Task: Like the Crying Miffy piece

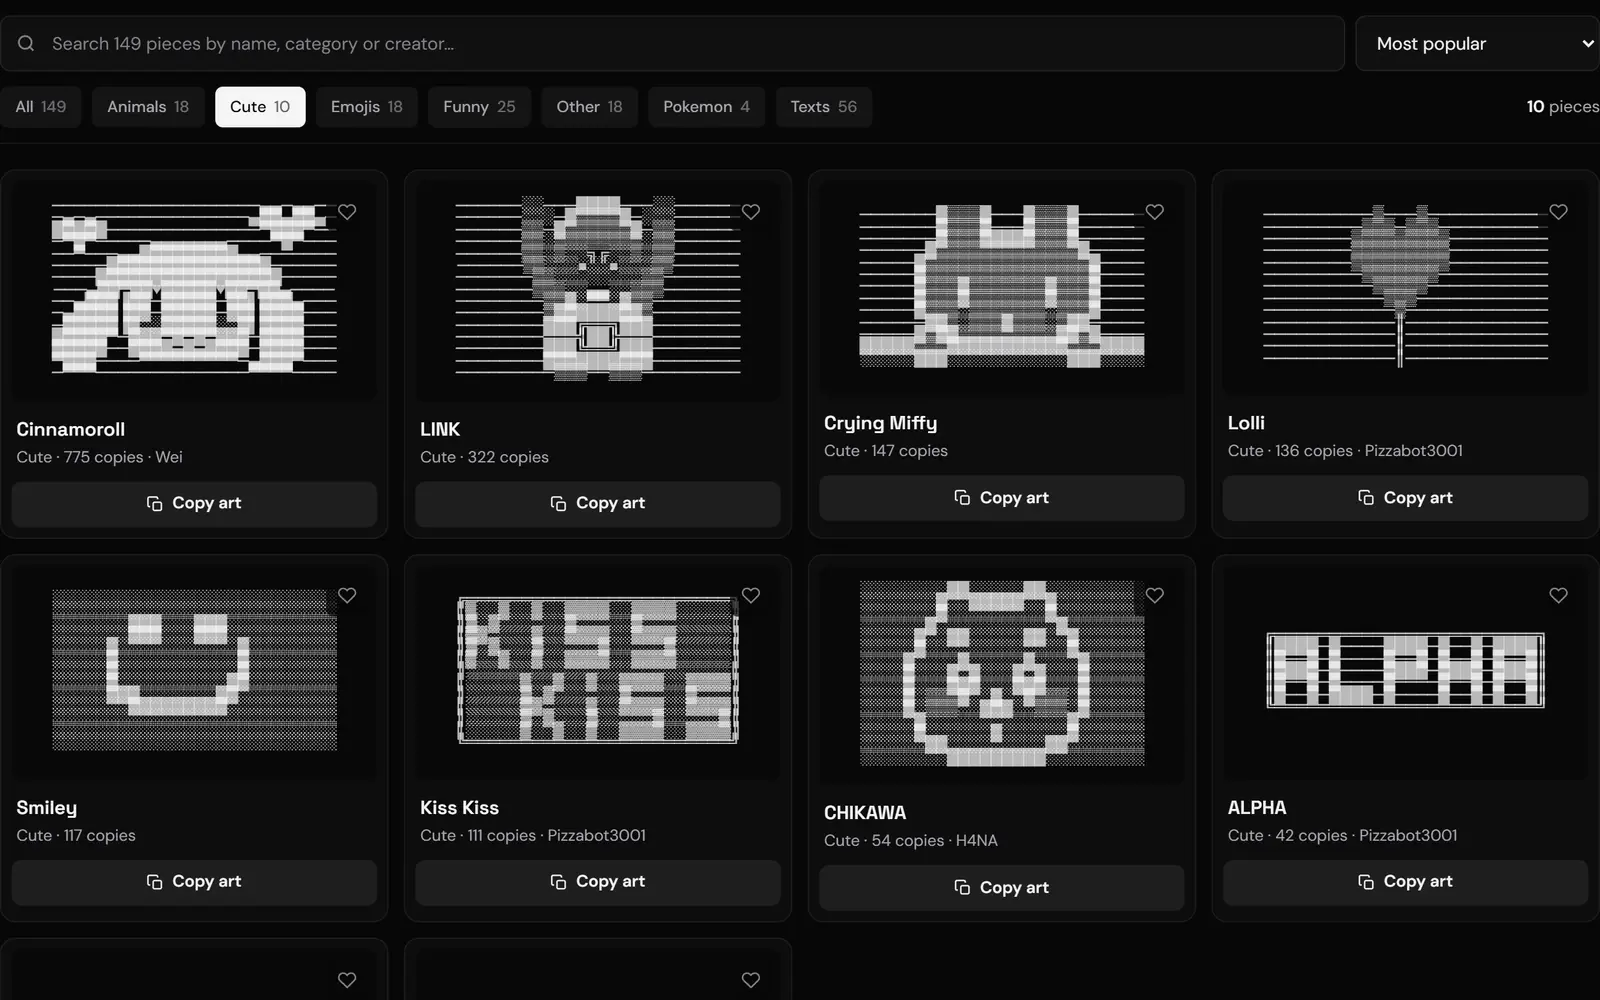Action: click(x=1155, y=212)
